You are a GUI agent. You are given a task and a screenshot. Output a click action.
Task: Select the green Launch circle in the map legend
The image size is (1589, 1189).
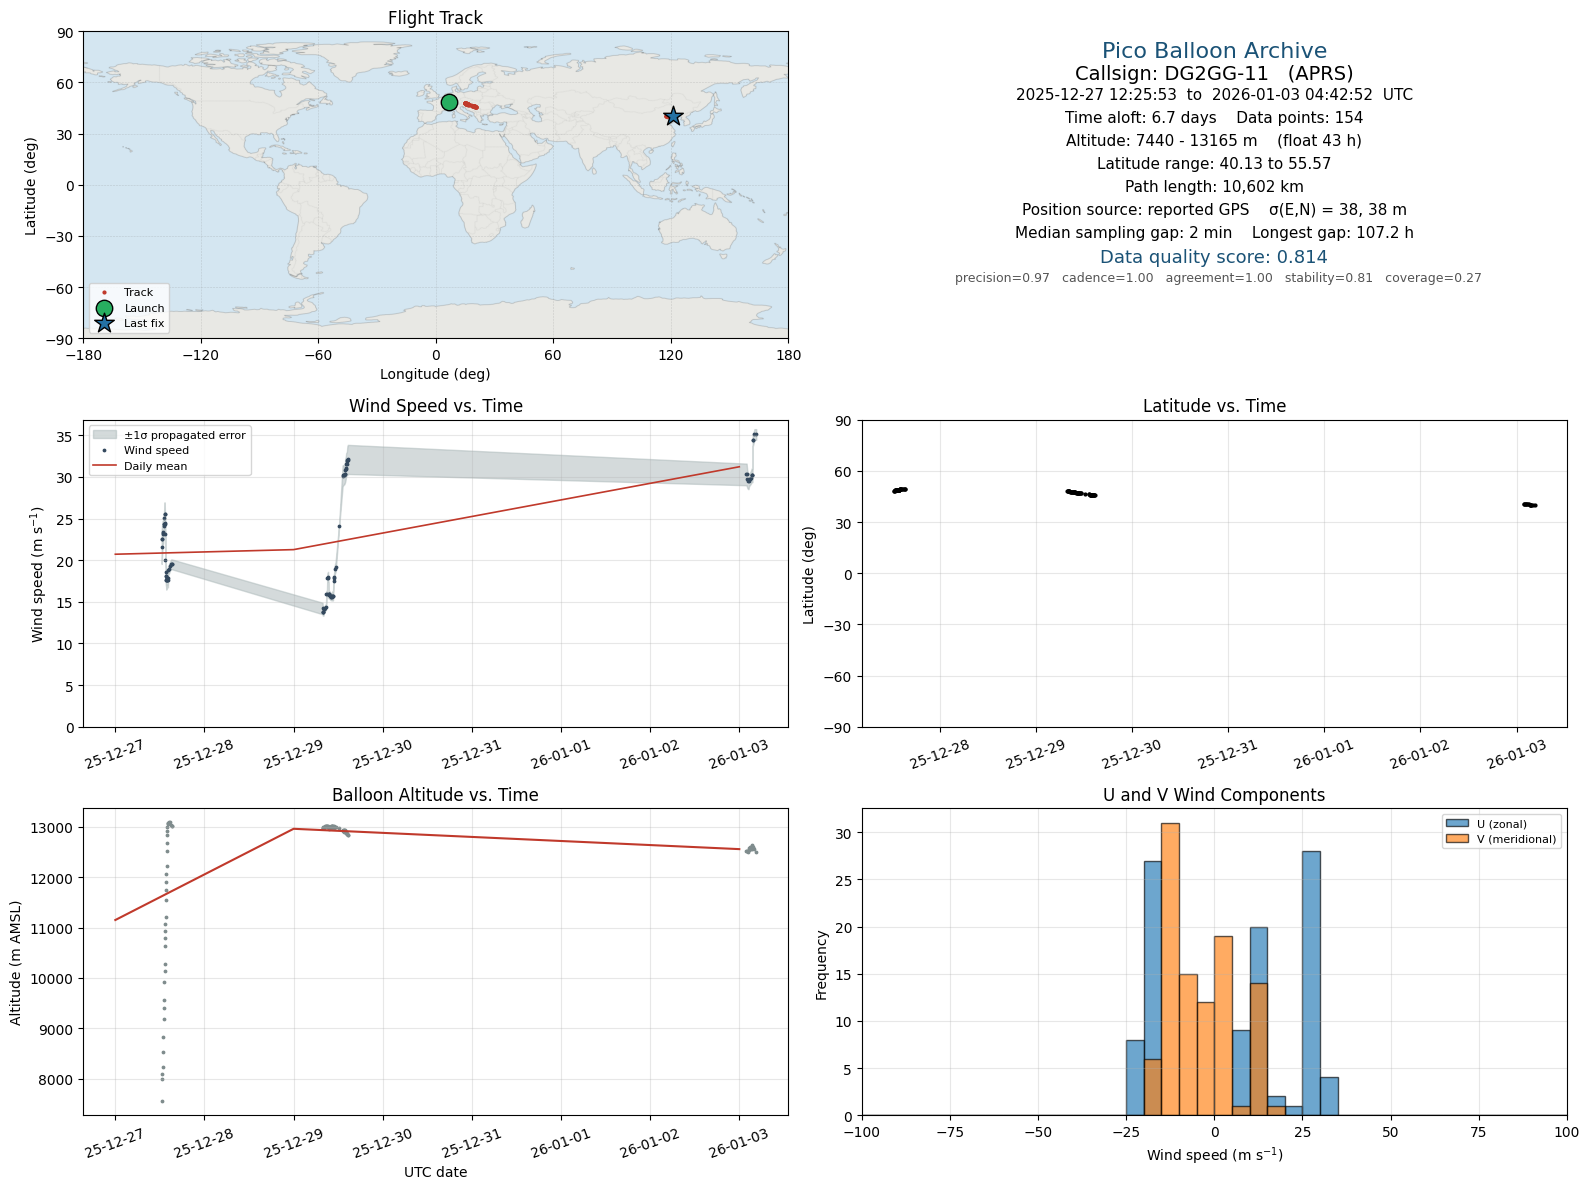(x=104, y=308)
